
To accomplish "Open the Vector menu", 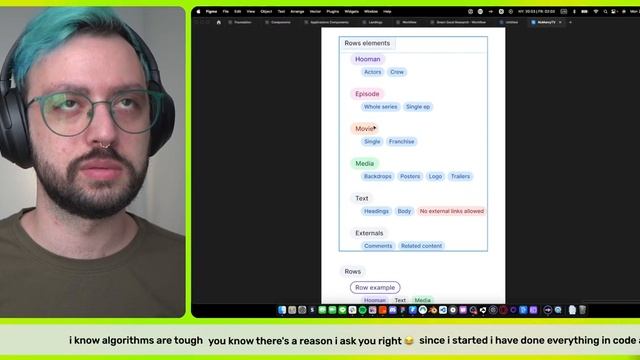I will [x=315, y=11].
